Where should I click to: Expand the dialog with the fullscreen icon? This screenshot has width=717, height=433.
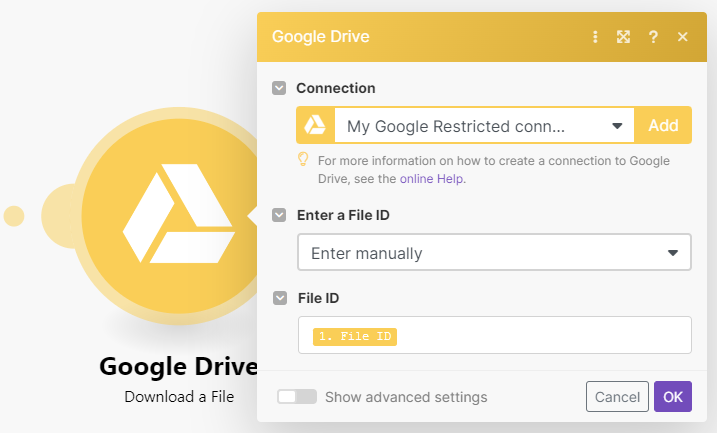[623, 37]
